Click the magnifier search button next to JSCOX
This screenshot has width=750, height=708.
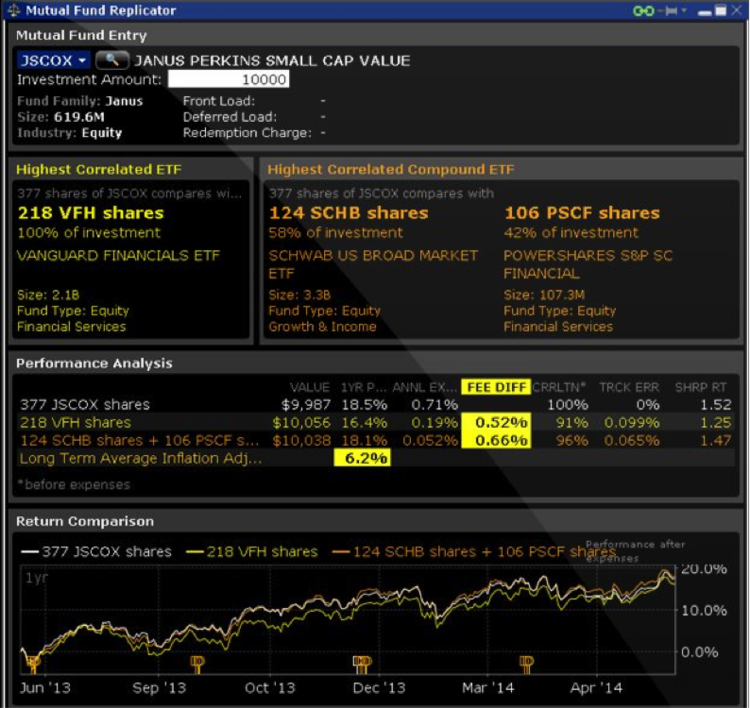pyautogui.click(x=112, y=60)
